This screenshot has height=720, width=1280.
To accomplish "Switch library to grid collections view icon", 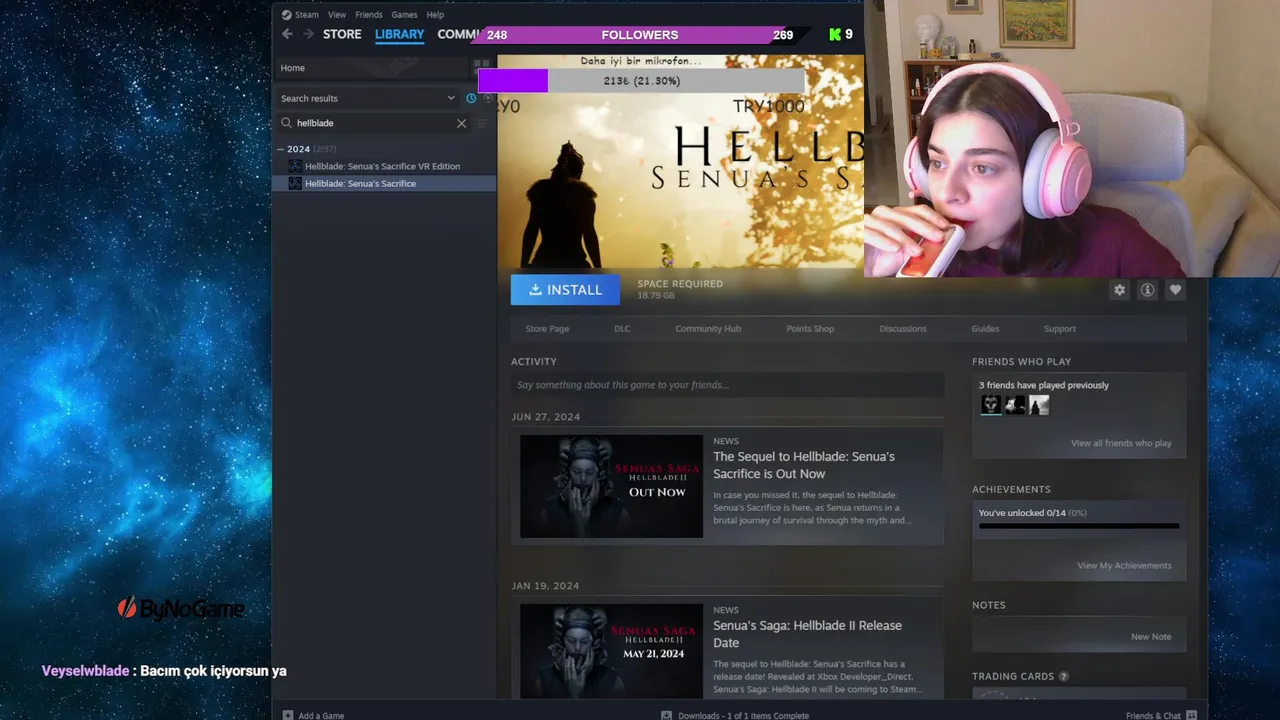I will point(482,68).
